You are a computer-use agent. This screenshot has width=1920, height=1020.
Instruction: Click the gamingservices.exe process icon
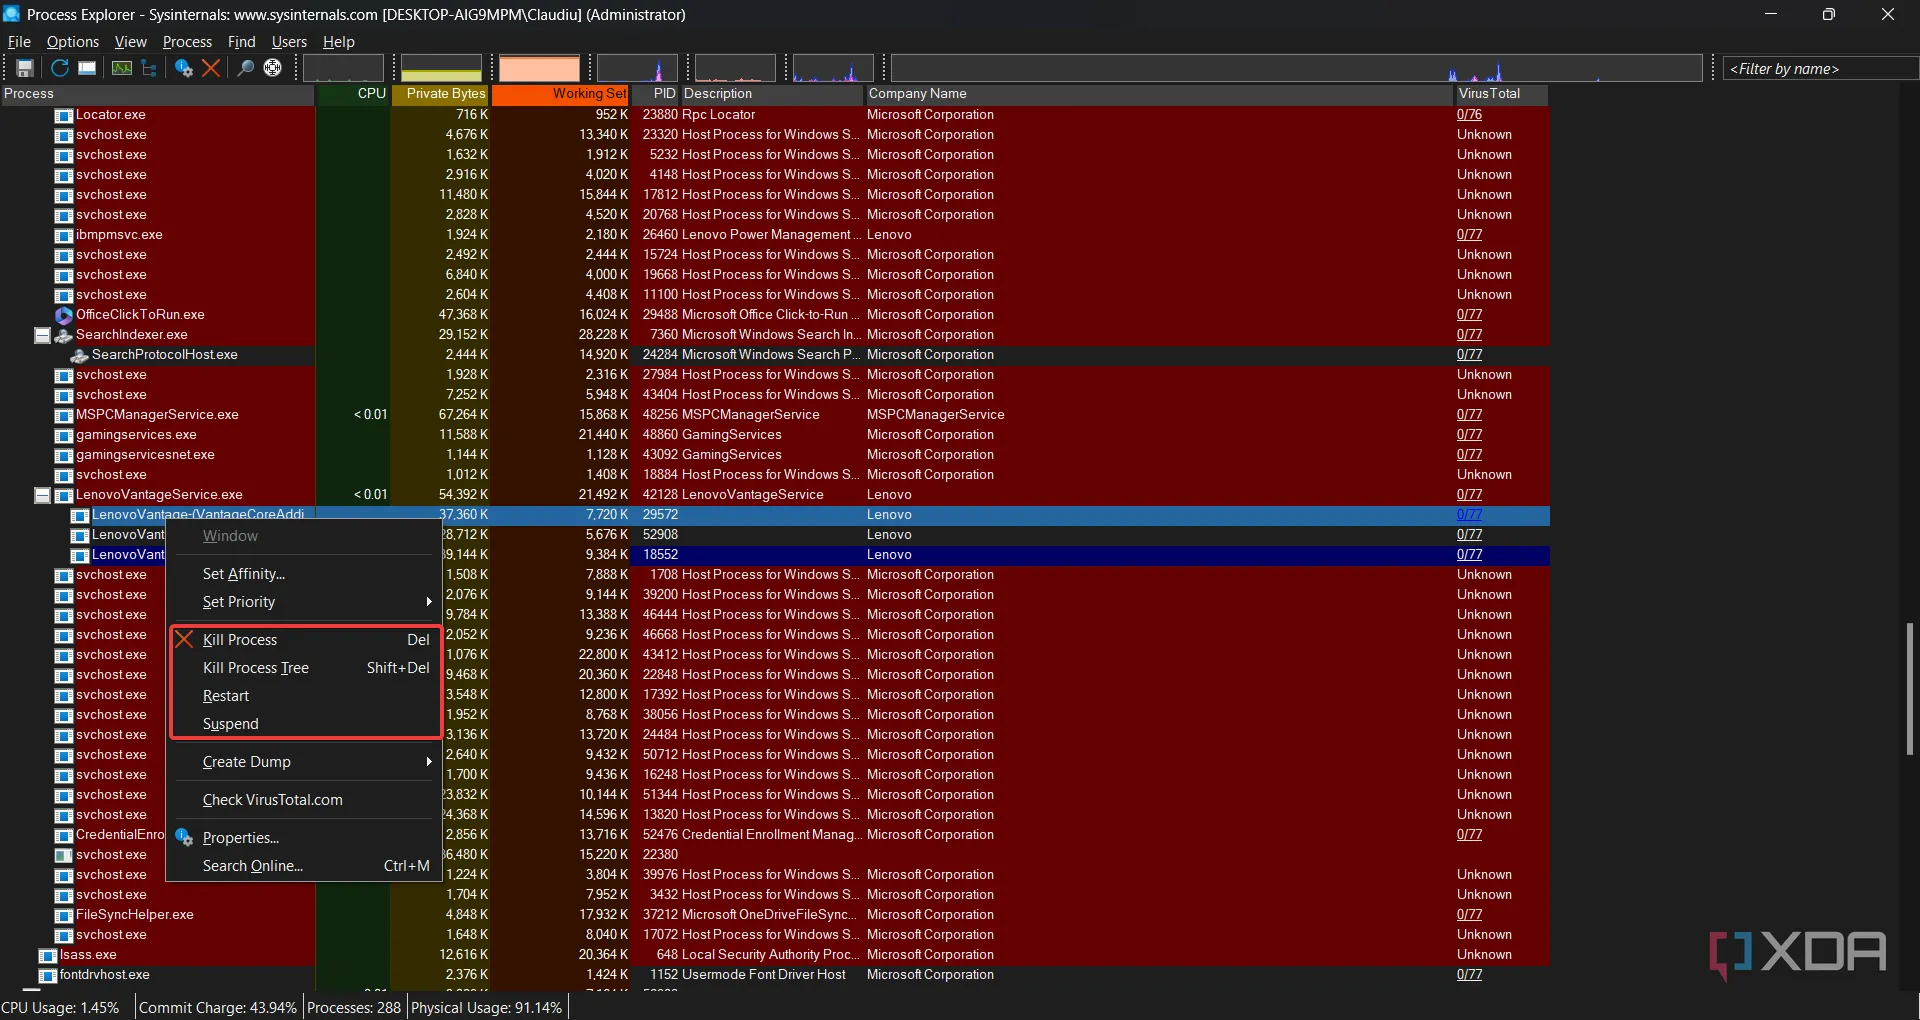click(64, 435)
